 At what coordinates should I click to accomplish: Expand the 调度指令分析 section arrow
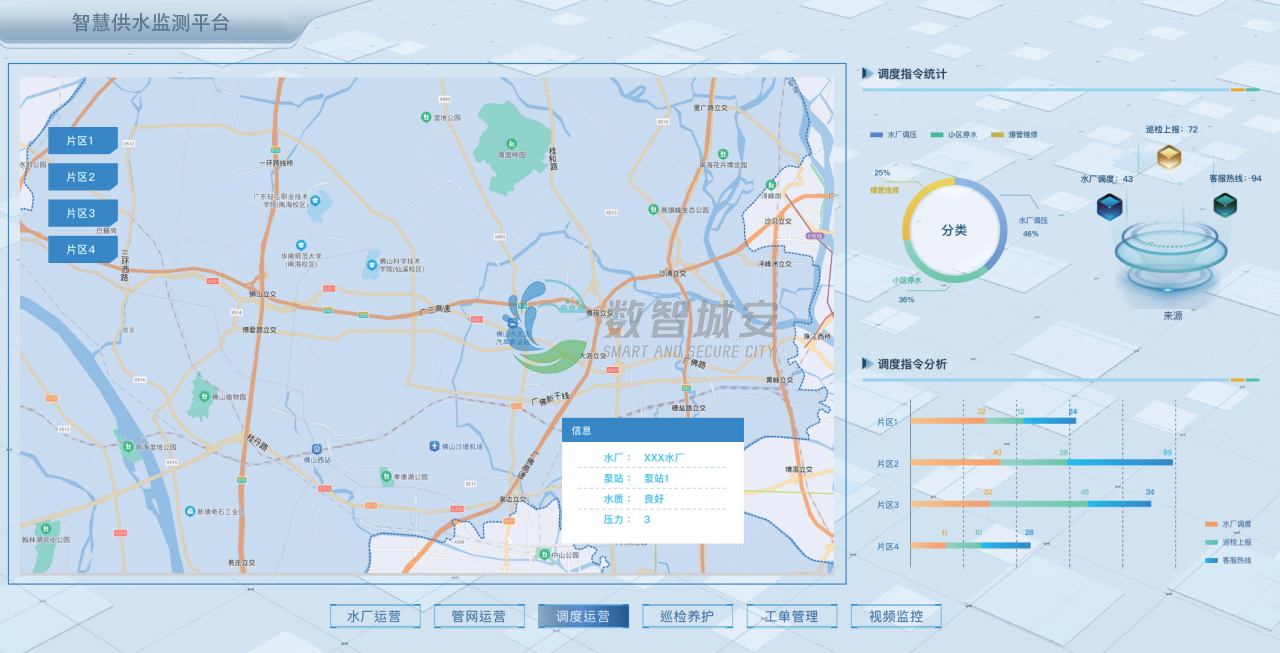(x=867, y=364)
